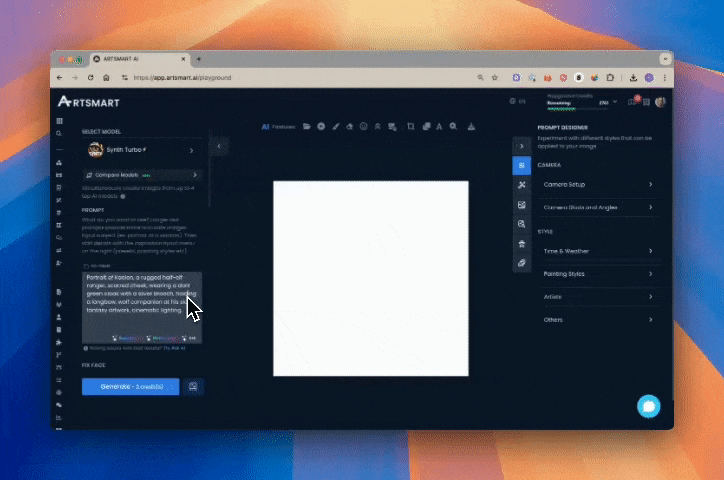Image resolution: width=724 pixels, height=480 pixels.
Task: Select the brush tool in canvas toolbar
Action: pyautogui.click(x=336, y=127)
